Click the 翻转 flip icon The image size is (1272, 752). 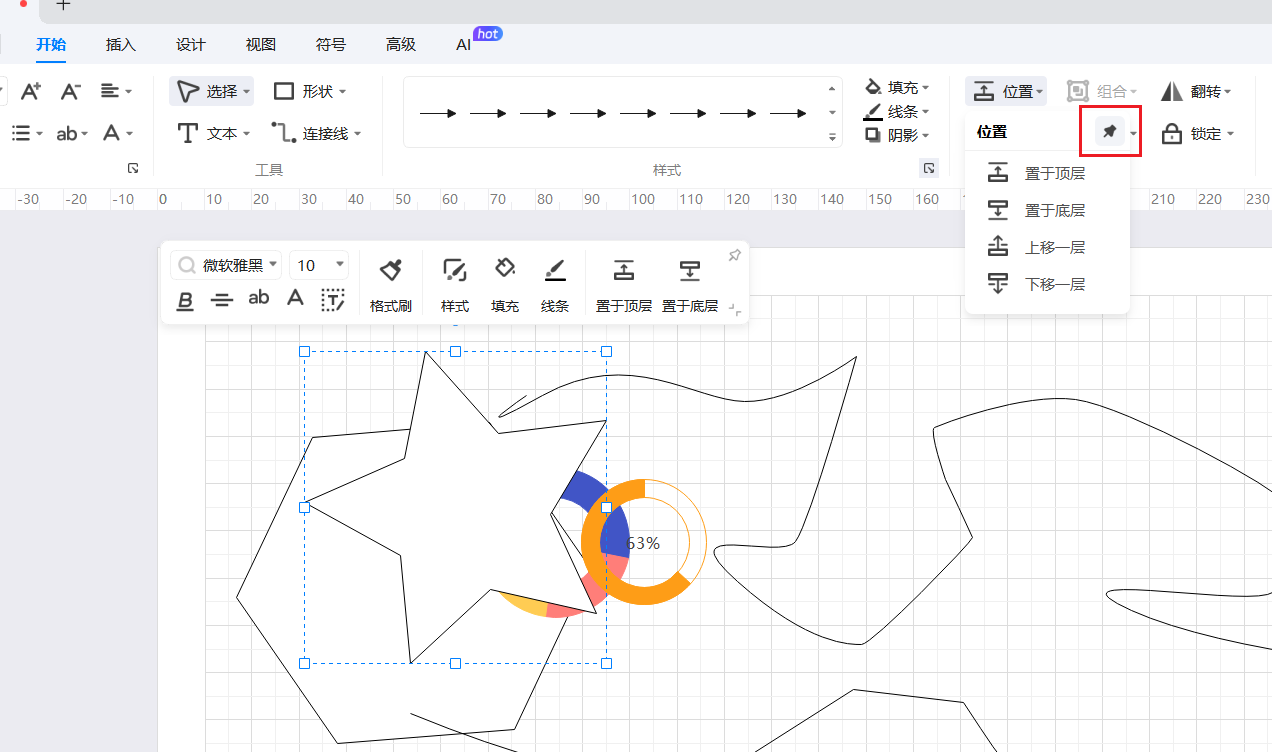(x=1172, y=92)
